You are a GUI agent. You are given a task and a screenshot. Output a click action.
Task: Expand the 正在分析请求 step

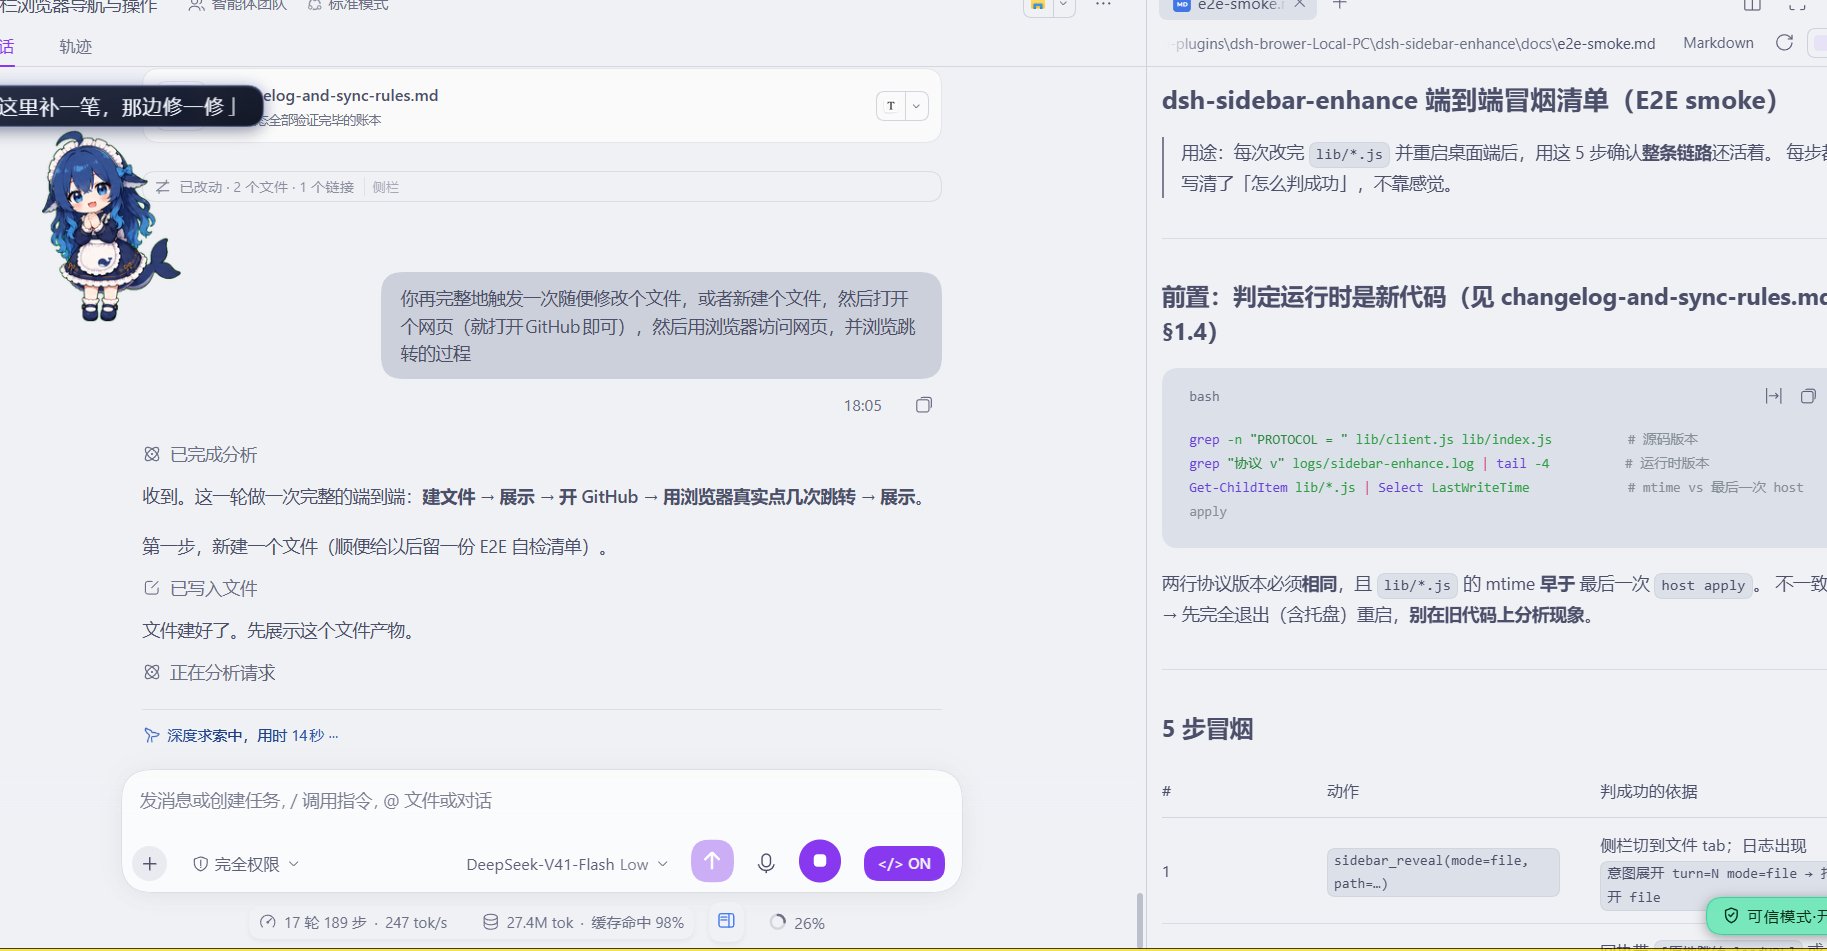point(210,673)
